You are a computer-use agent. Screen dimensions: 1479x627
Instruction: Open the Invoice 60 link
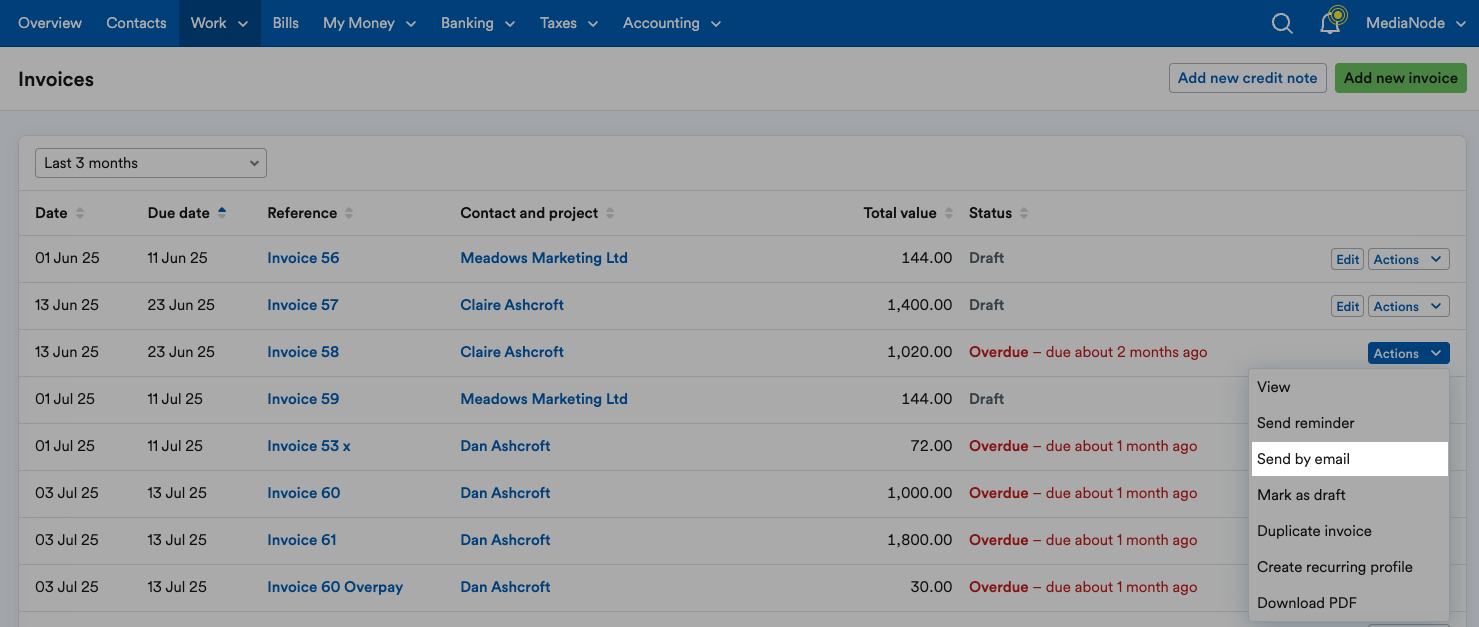click(x=304, y=493)
